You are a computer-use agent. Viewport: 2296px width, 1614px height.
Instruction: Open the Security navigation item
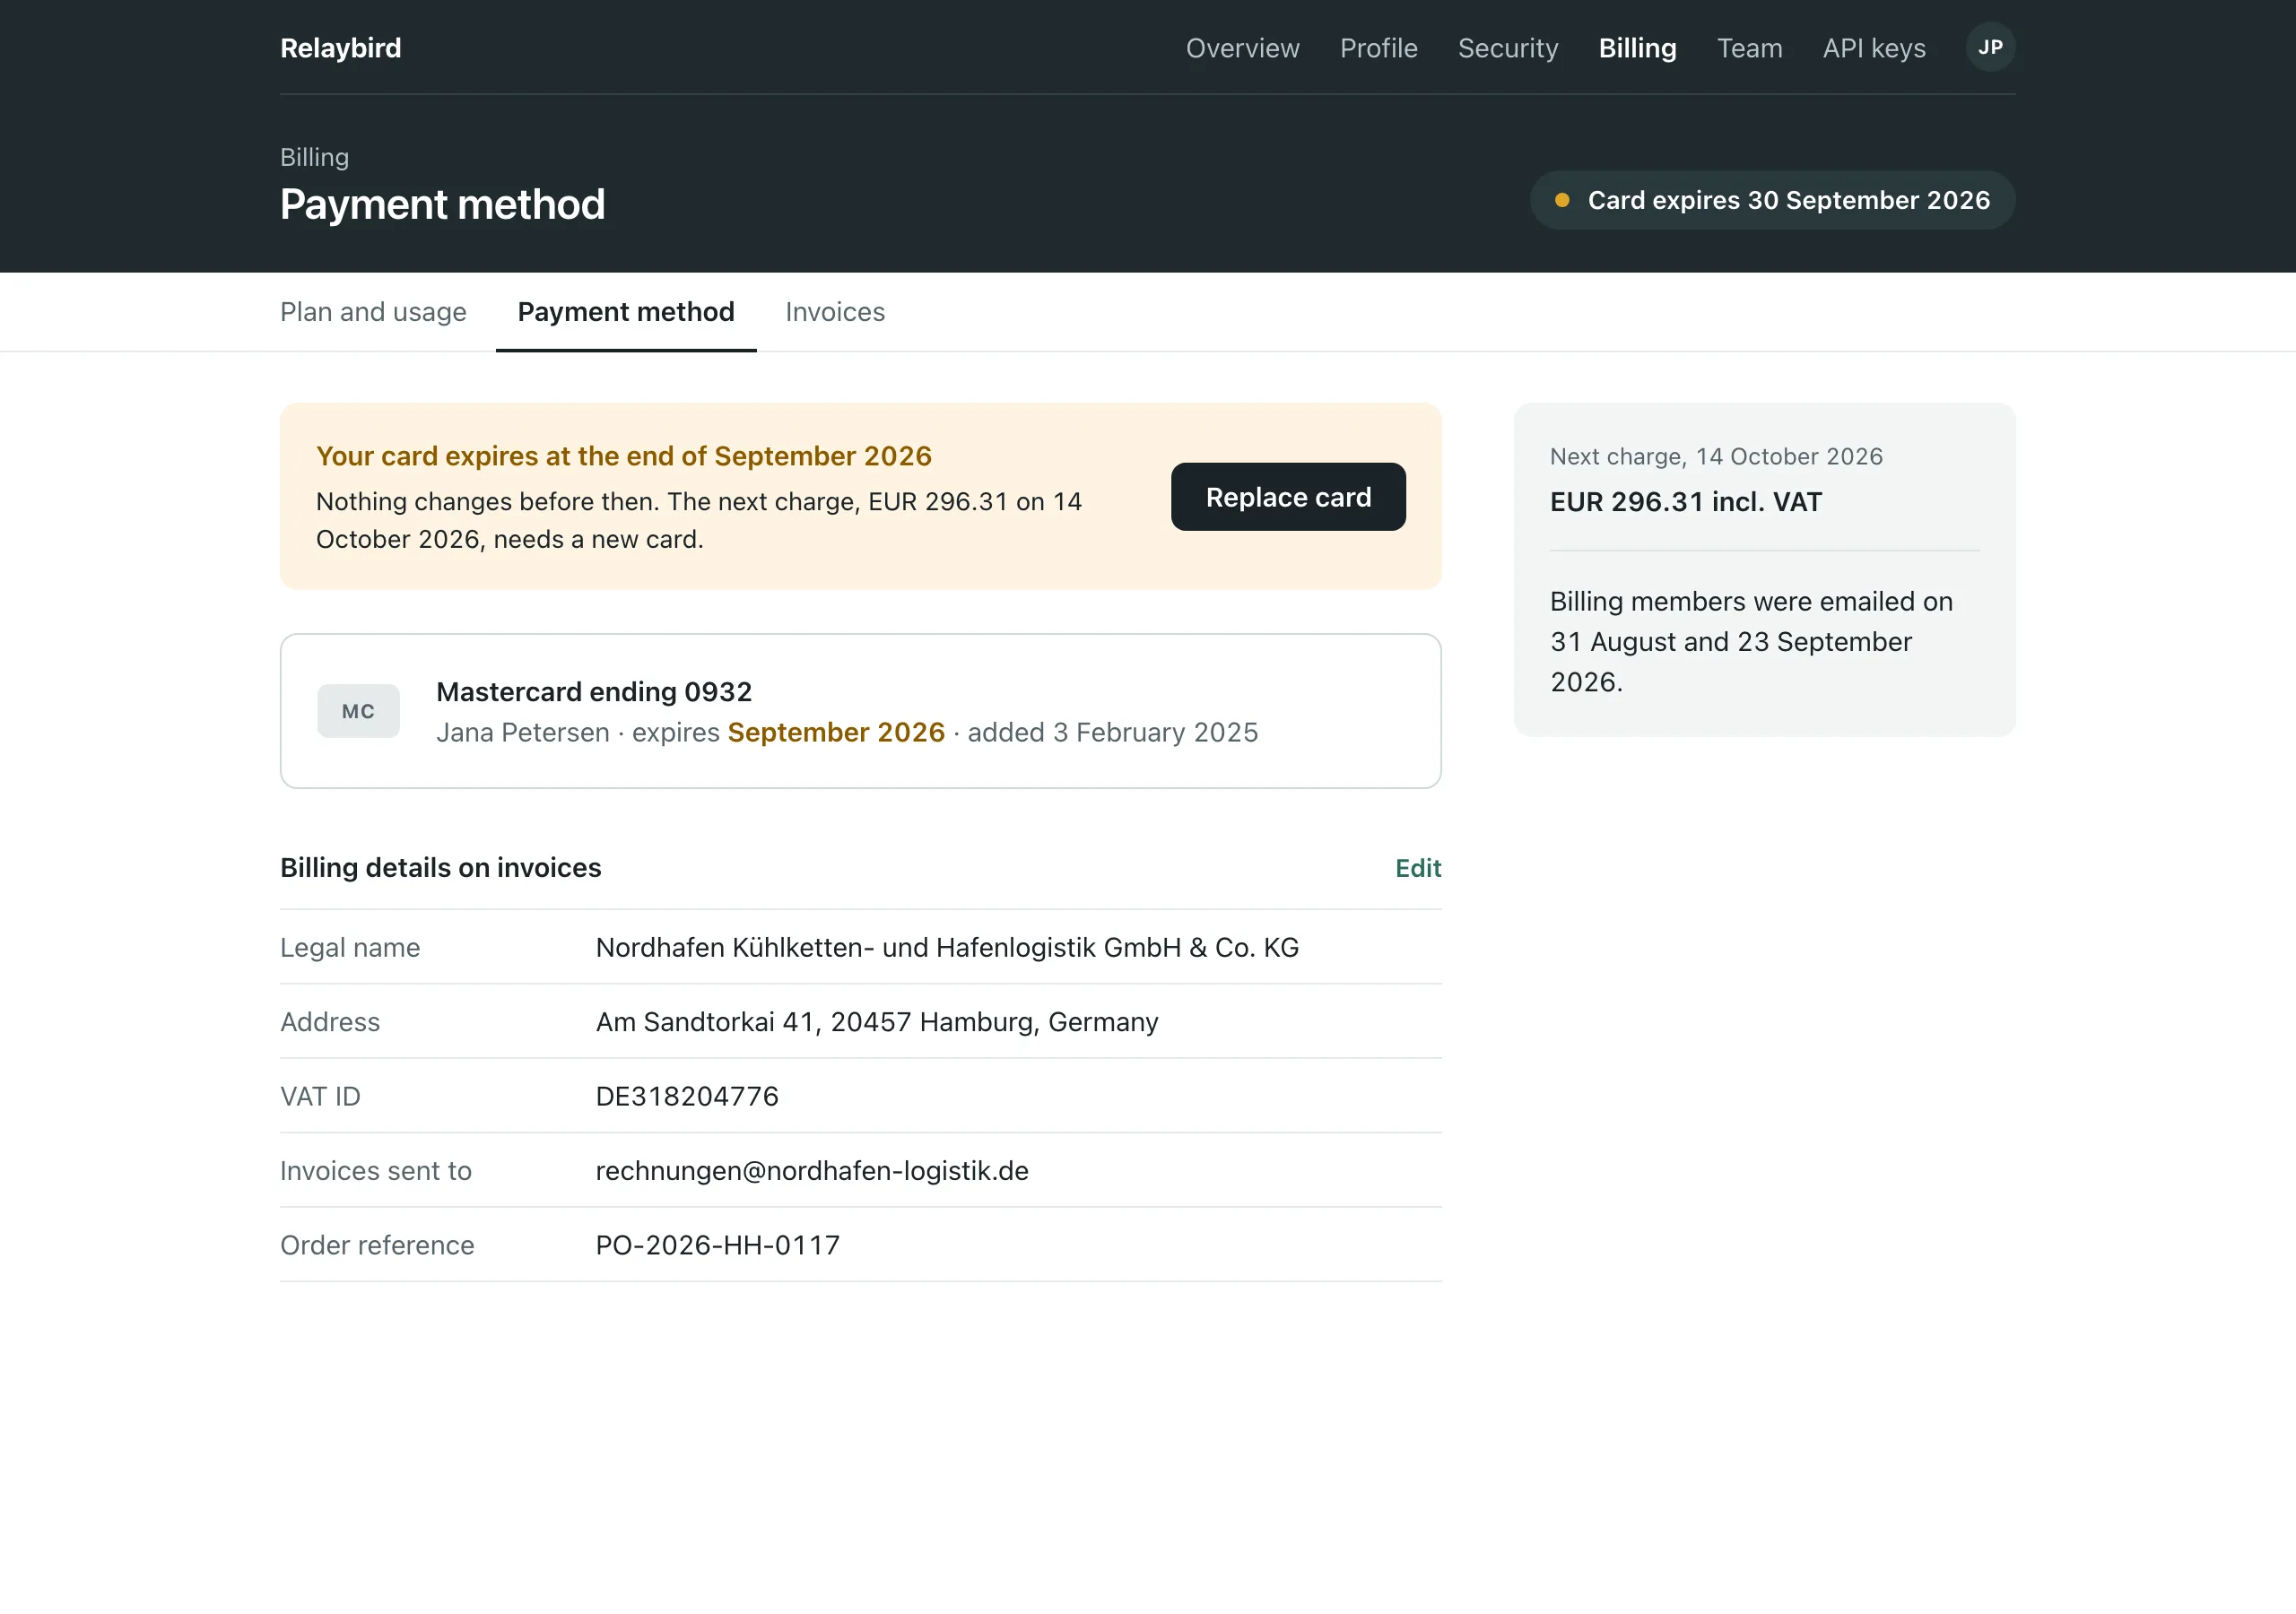1508,48
